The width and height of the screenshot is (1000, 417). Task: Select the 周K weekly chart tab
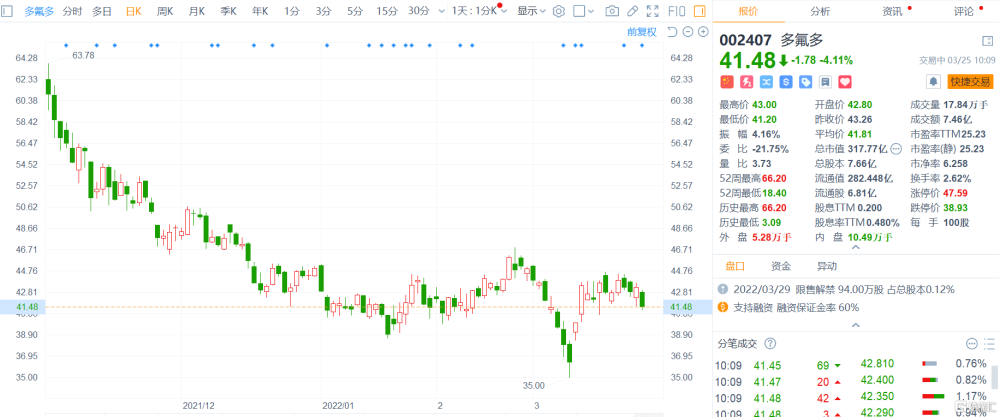click(x=165, y=11)
